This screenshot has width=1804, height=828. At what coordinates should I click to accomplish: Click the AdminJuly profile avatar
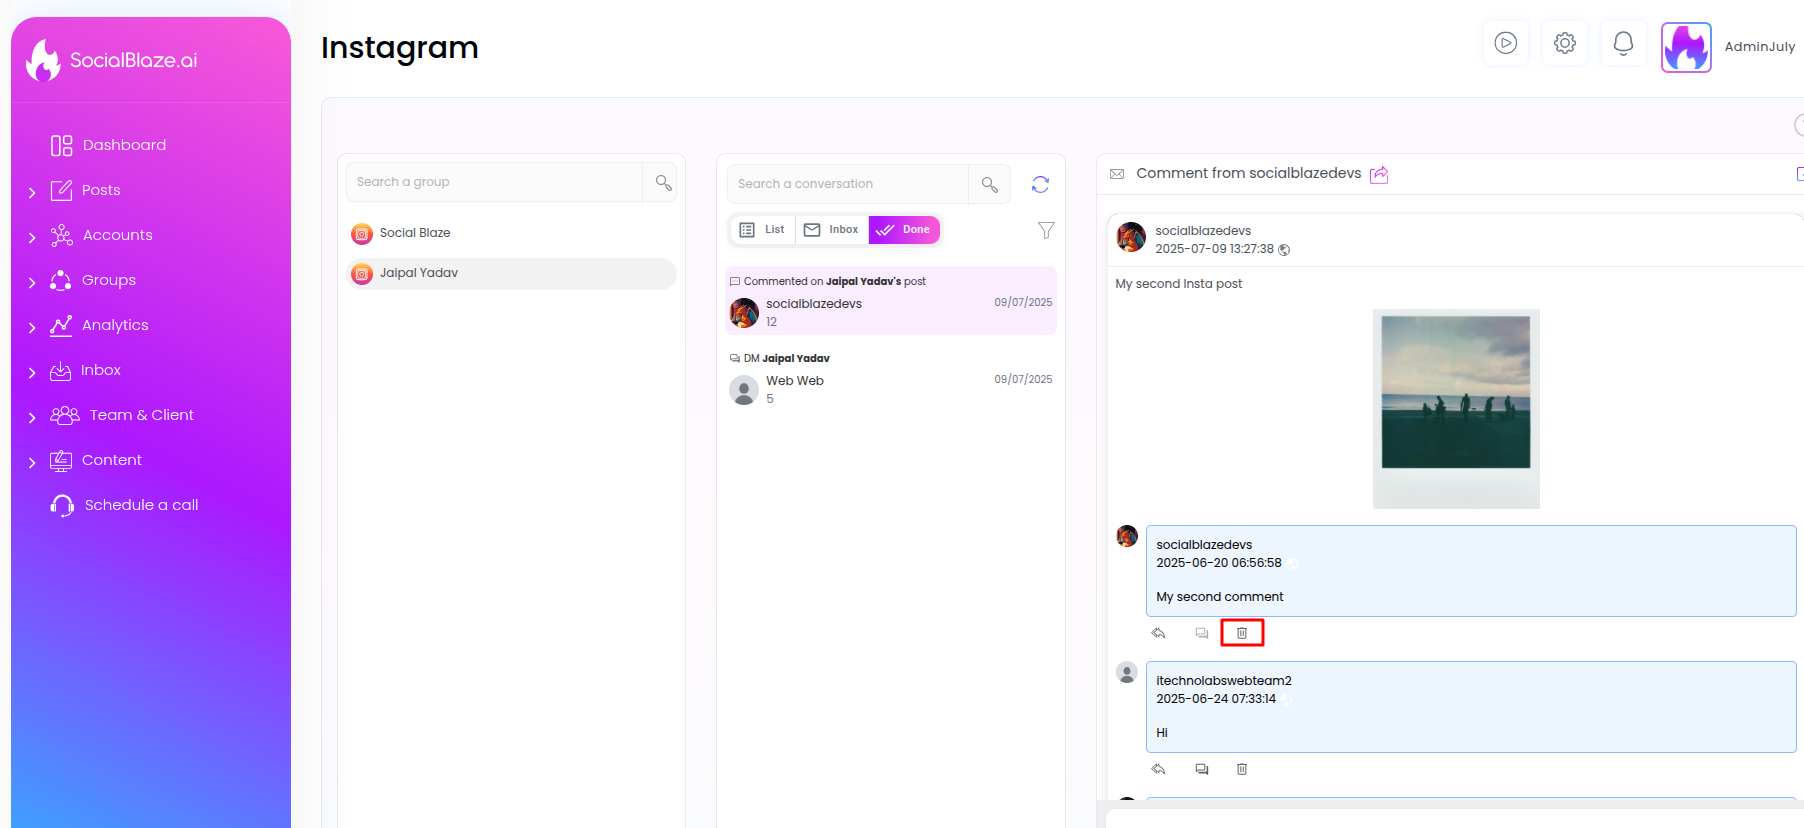(x=1686, y=47)
